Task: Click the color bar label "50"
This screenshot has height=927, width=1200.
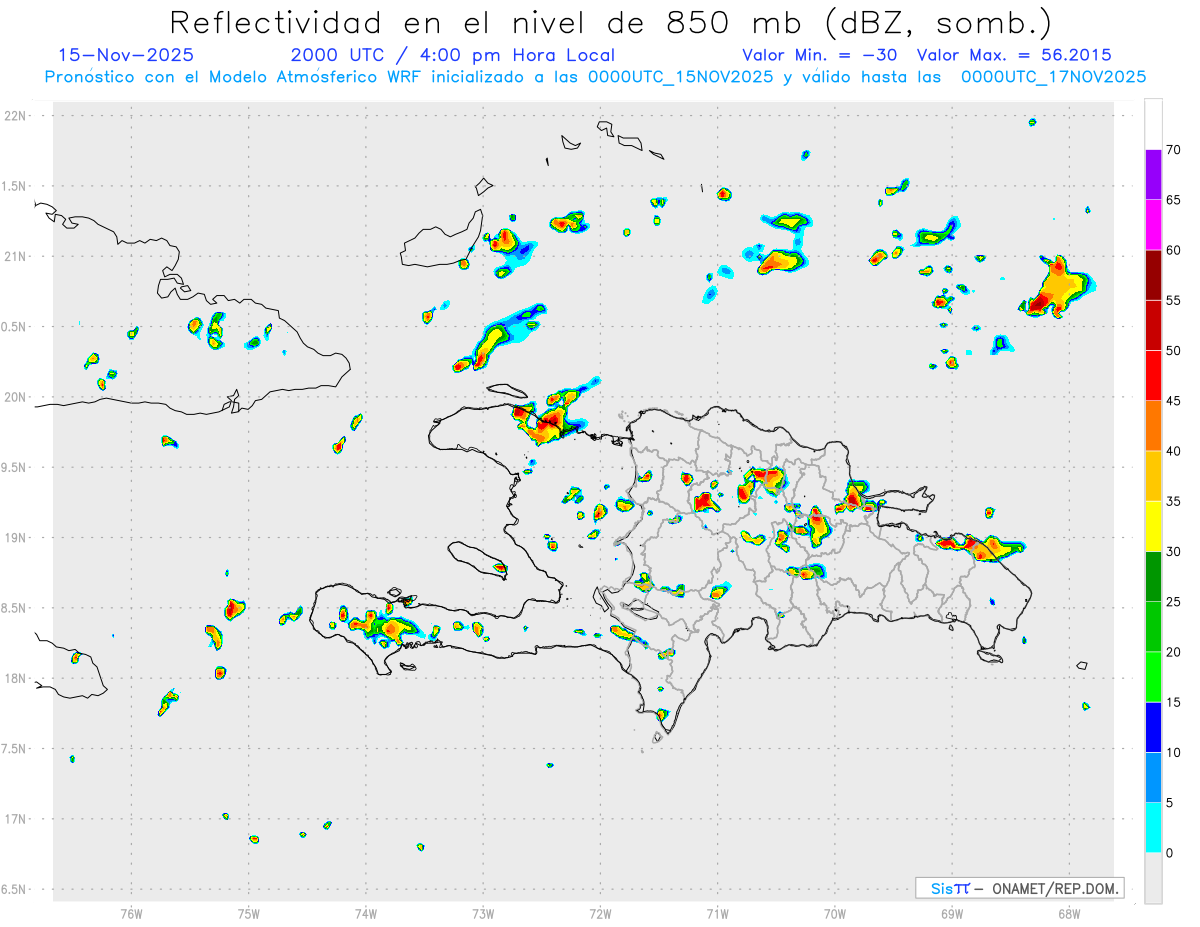Action: pos(1174,351)
